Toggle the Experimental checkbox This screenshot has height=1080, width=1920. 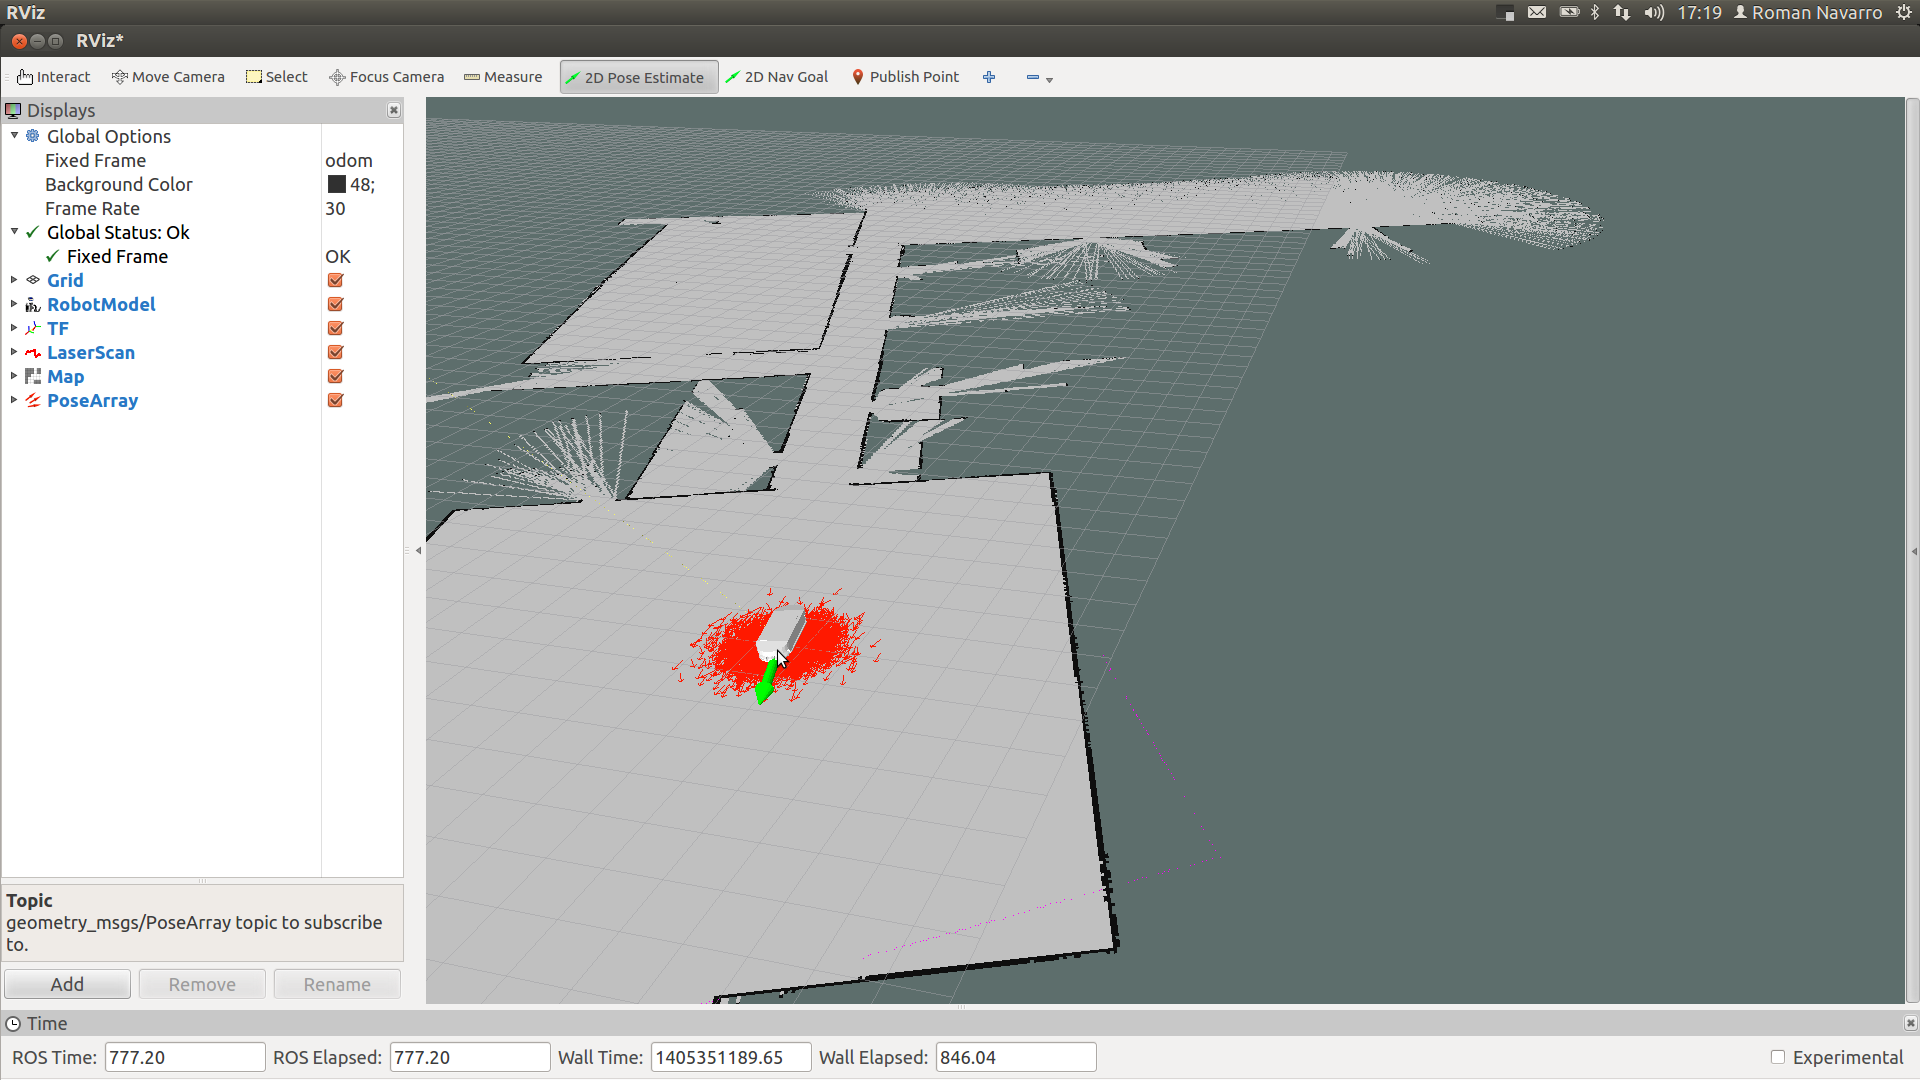(x=1777, y=1057)
